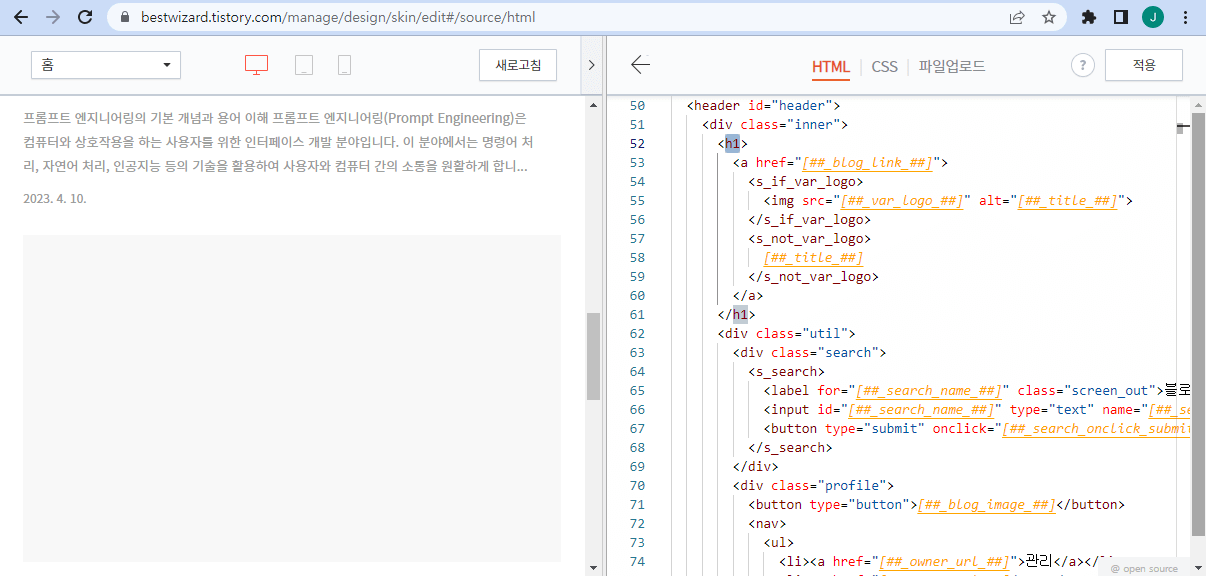Screen dimensions: 1206x576
Task: Click the help question mark icon
Action: click(1082, 65)
